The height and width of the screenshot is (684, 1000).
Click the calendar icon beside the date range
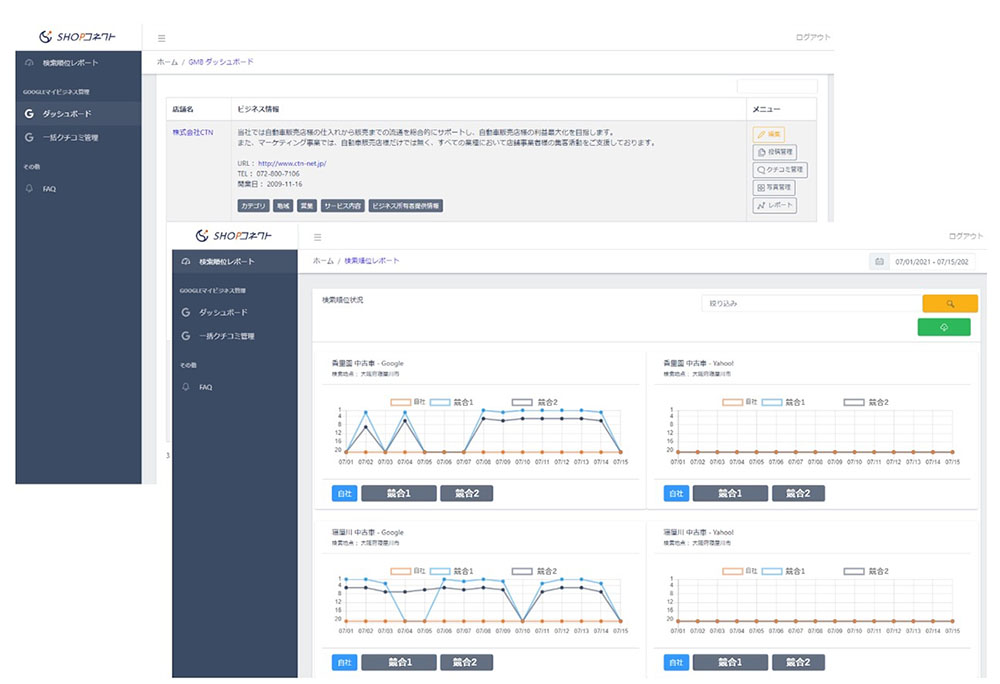coord(879,261)
